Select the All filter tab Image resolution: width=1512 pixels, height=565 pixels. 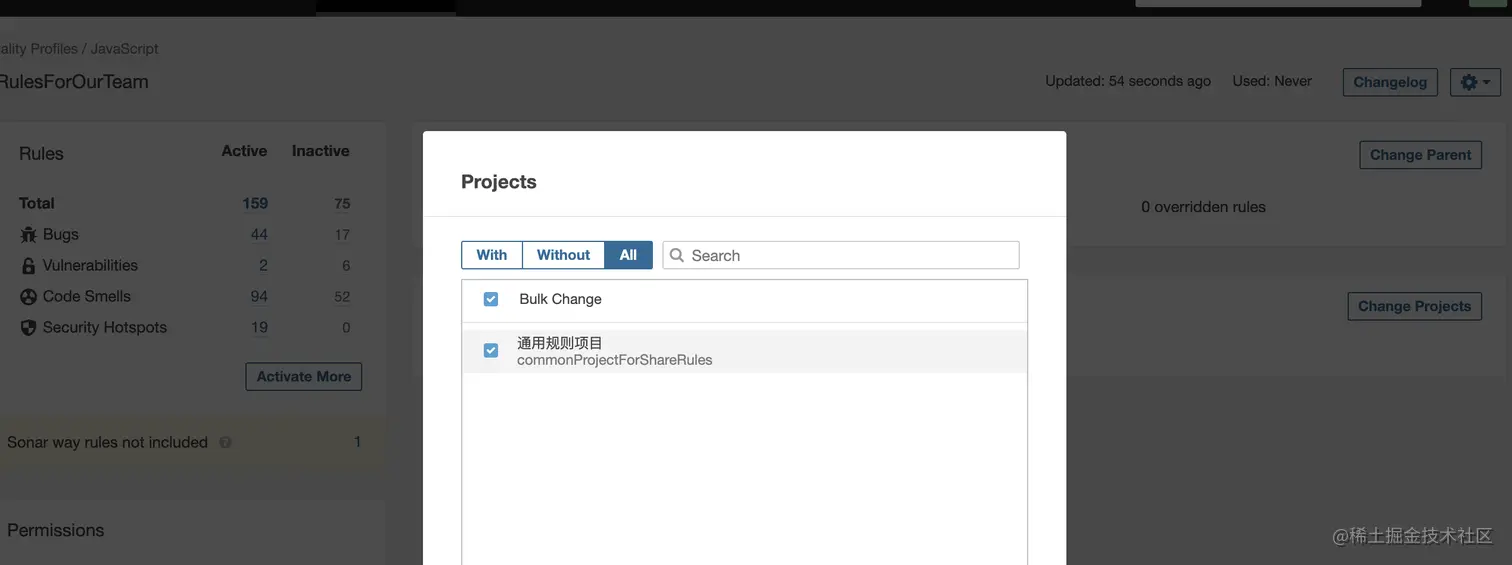tap(628, 255)
